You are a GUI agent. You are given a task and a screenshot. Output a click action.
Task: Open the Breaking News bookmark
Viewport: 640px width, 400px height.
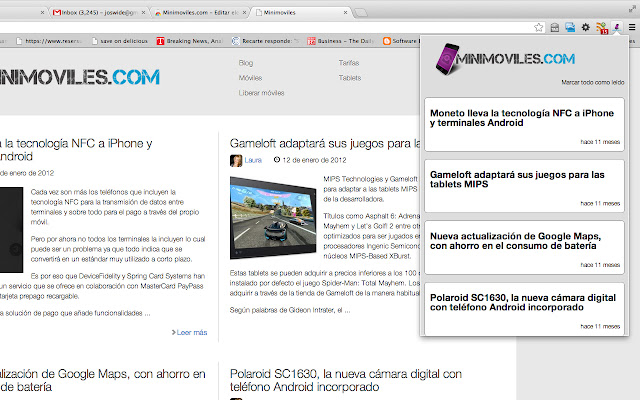click(190, 41)
